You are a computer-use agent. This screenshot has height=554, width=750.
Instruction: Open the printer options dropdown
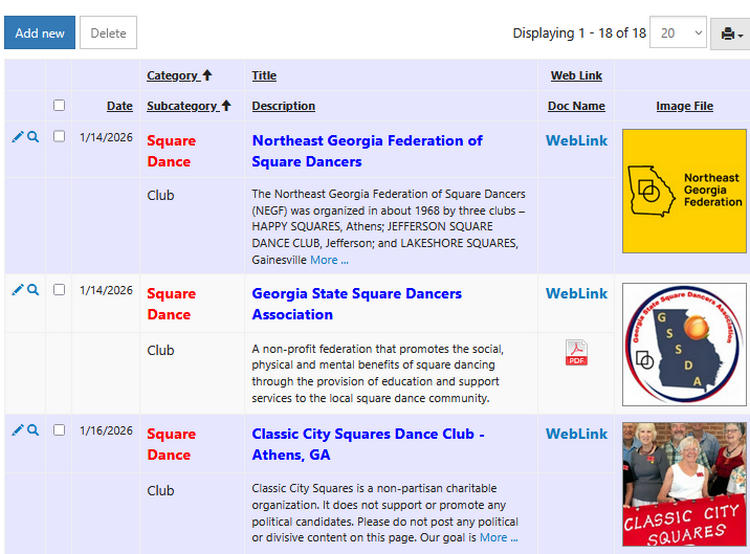[x=731, y=33]
